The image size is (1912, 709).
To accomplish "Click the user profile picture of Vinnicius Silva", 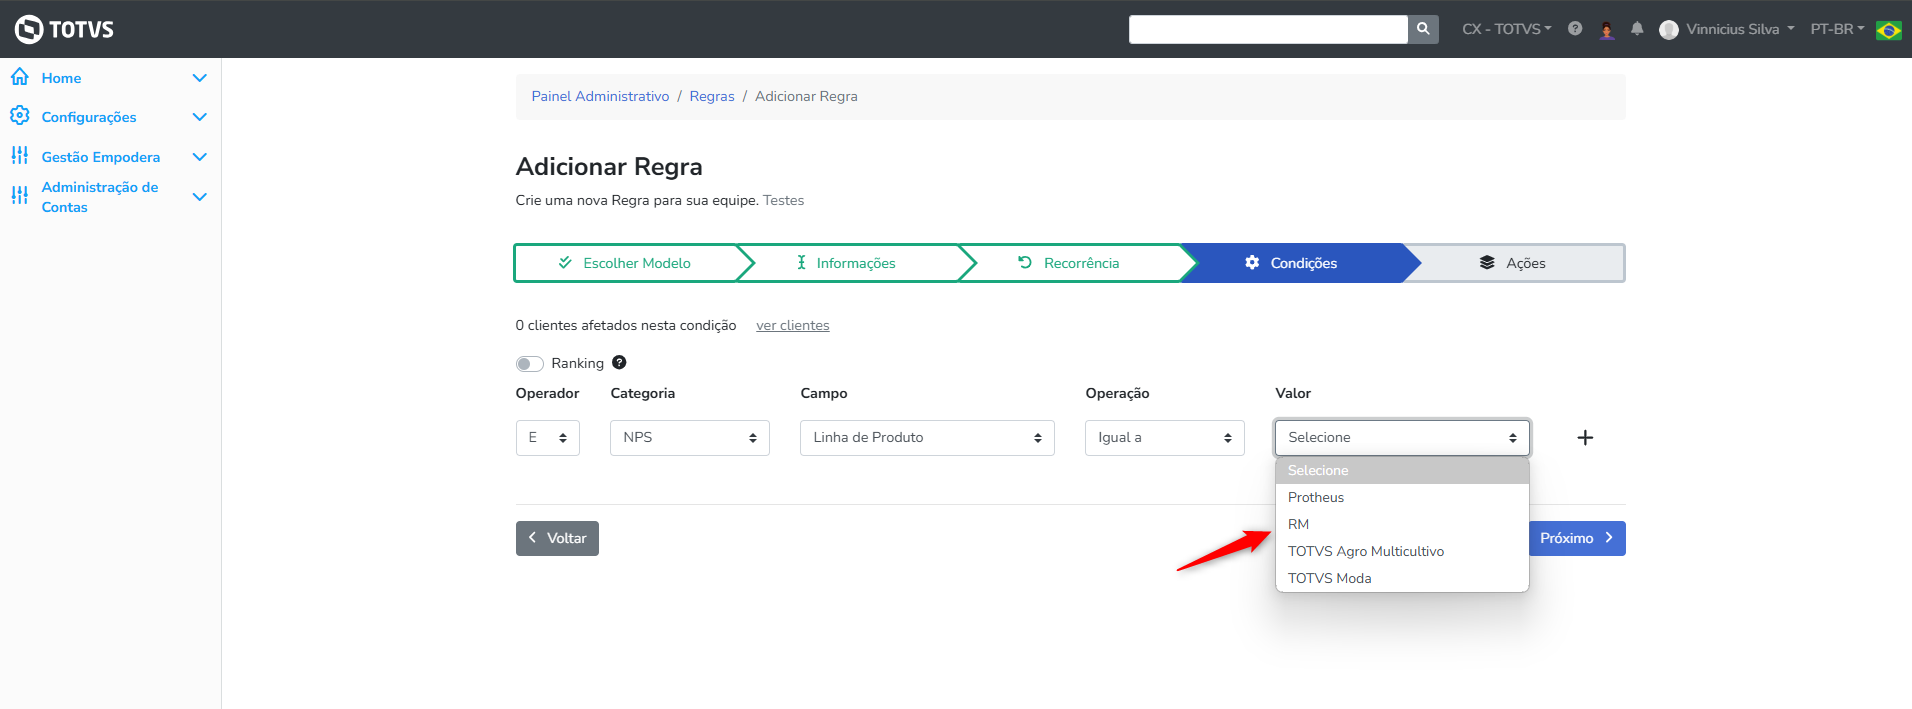I will coord(1668,29).
